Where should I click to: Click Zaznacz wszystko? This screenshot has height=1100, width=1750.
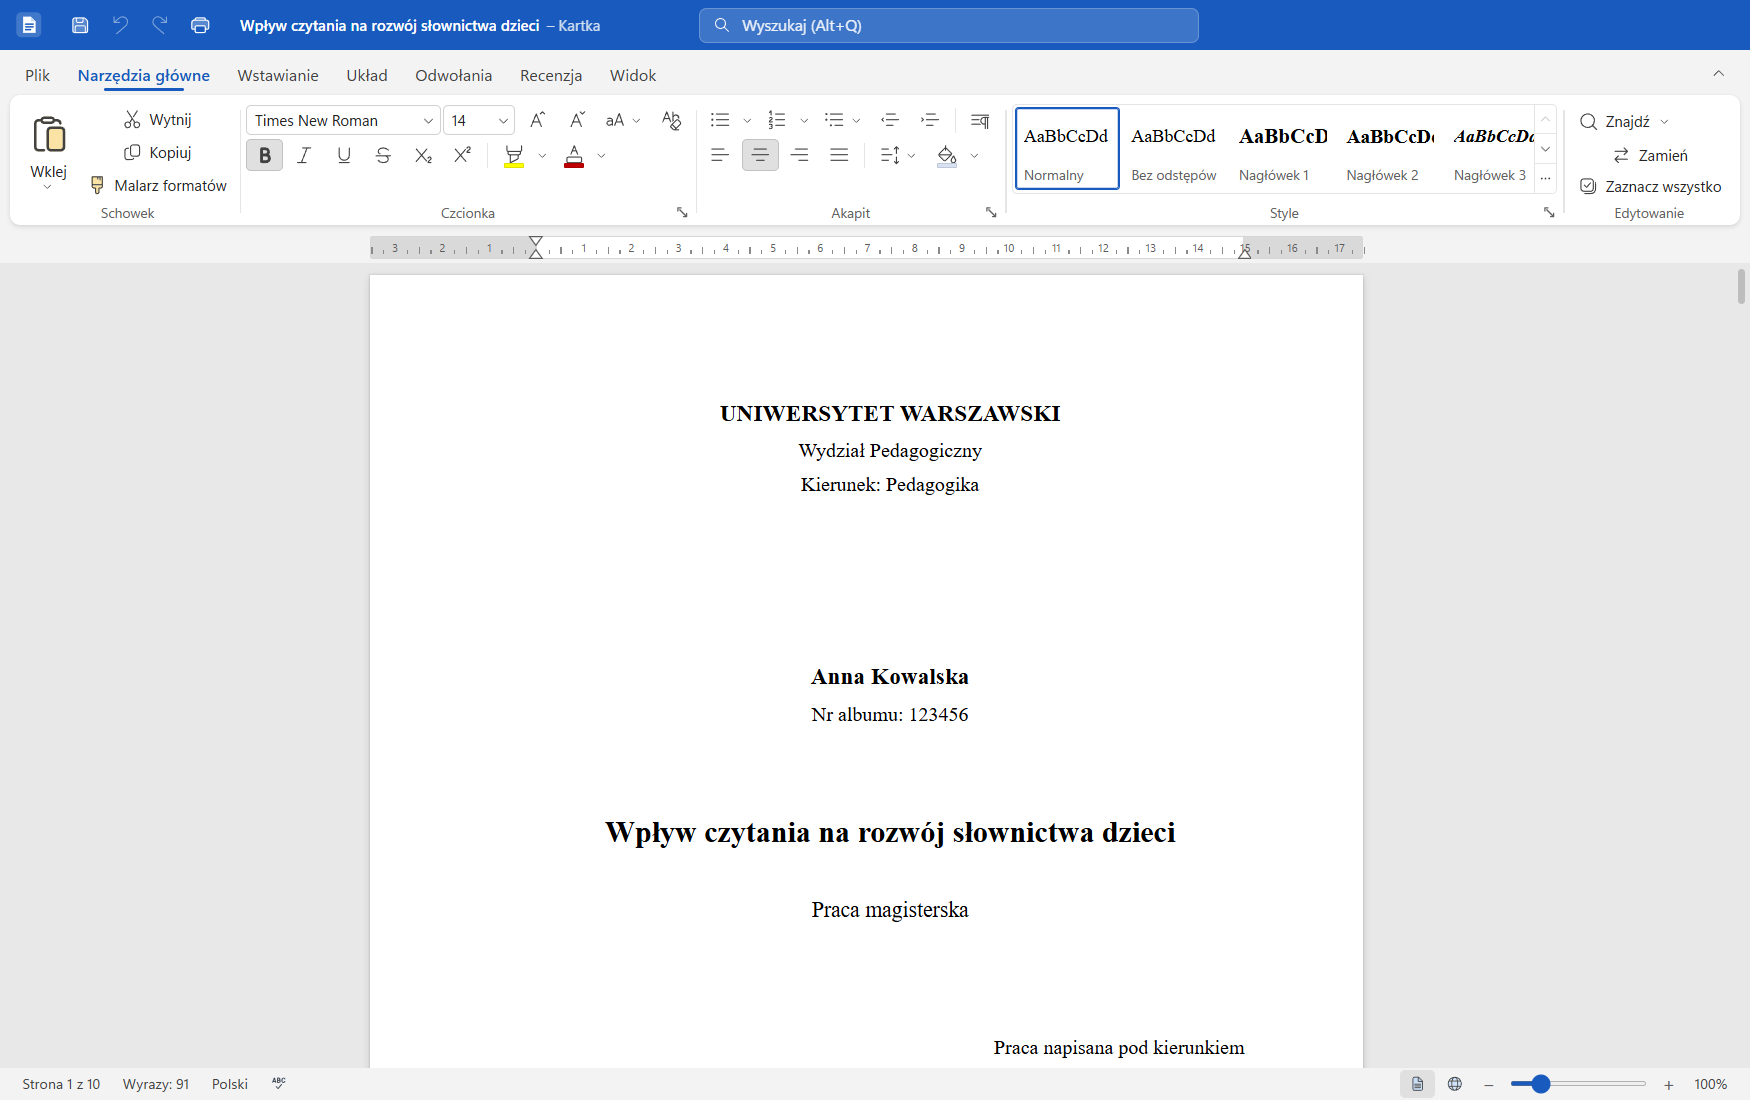[1650, 186]
